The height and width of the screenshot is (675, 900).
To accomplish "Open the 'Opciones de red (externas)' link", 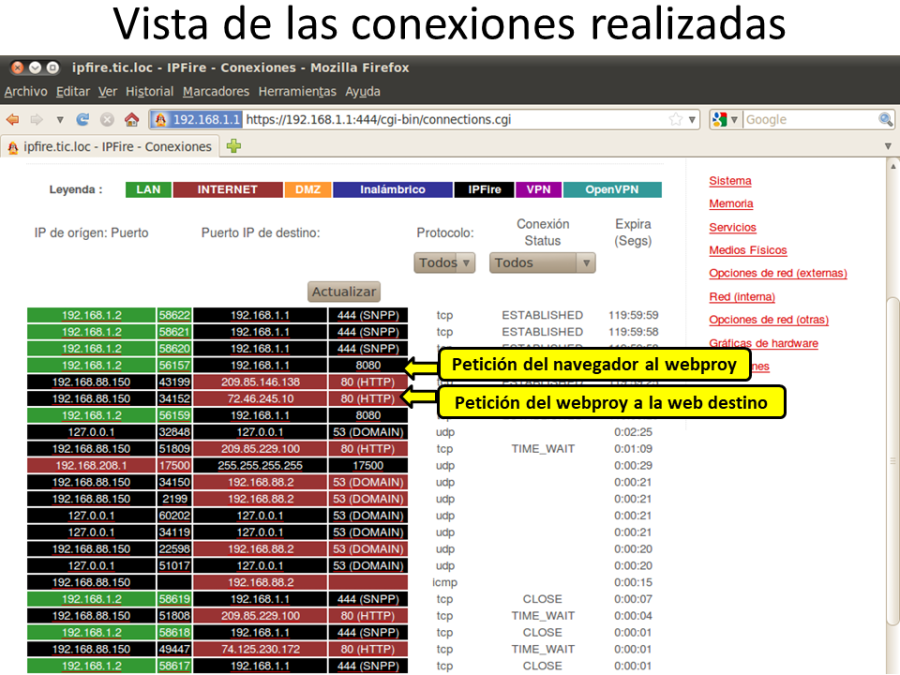I will (x=777, y=272).
